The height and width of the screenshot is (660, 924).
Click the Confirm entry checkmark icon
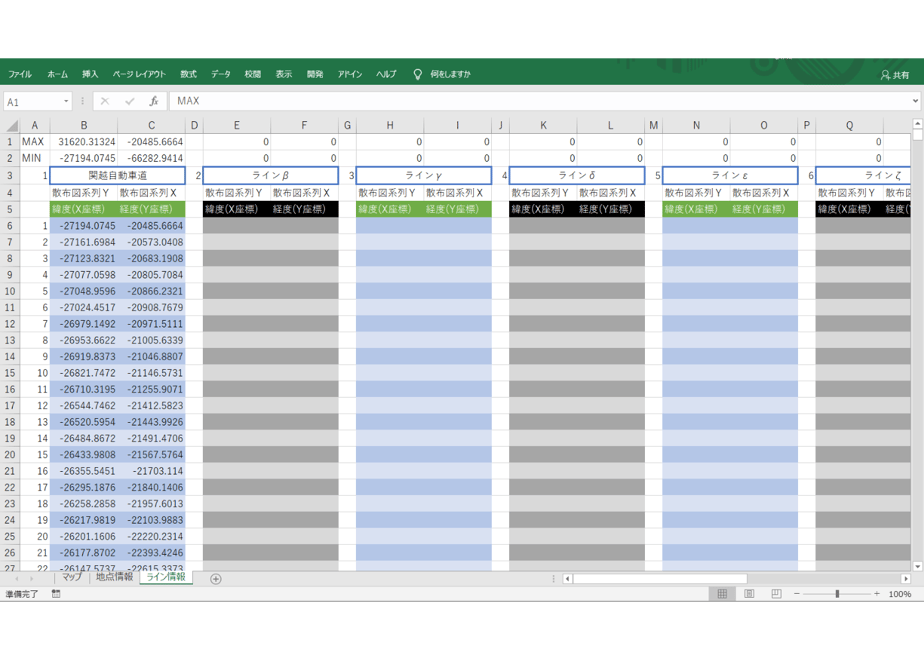coord(130,101)
